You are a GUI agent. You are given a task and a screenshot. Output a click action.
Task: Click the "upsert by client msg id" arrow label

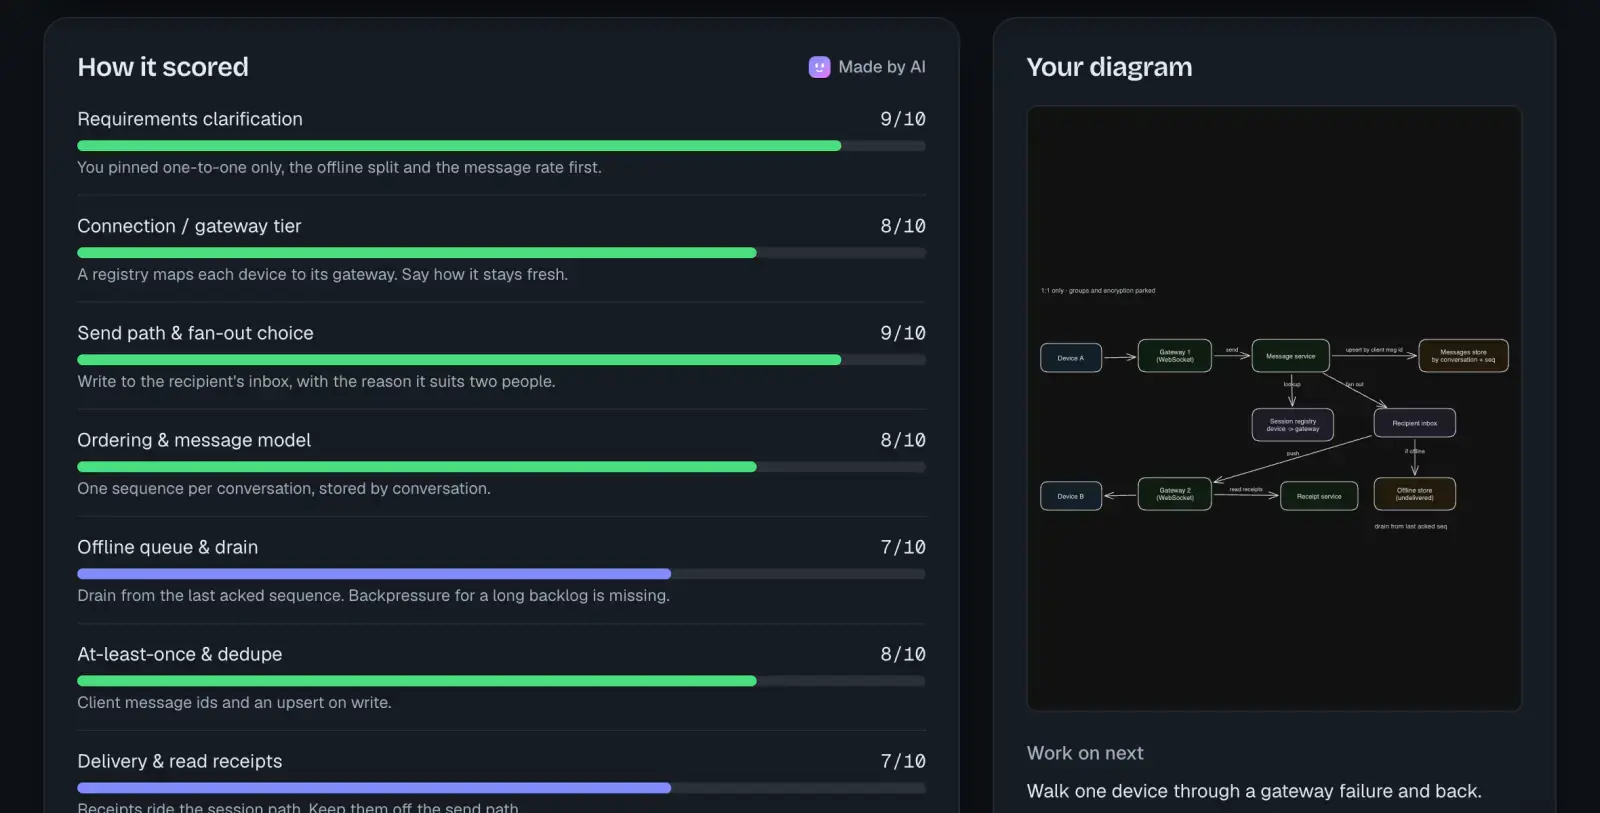(x=1374, y=350)
